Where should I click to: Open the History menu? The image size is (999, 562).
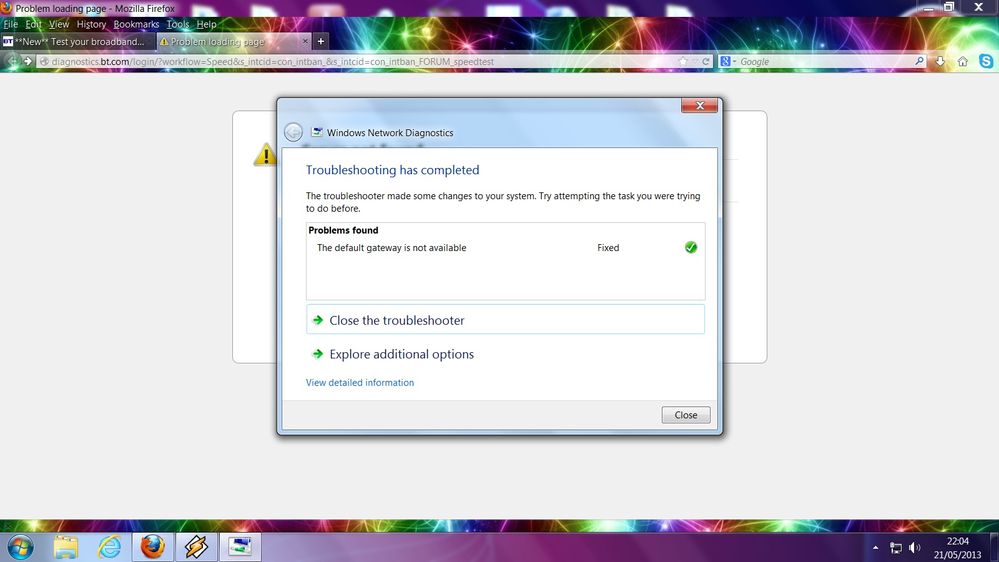coord(91,24)
